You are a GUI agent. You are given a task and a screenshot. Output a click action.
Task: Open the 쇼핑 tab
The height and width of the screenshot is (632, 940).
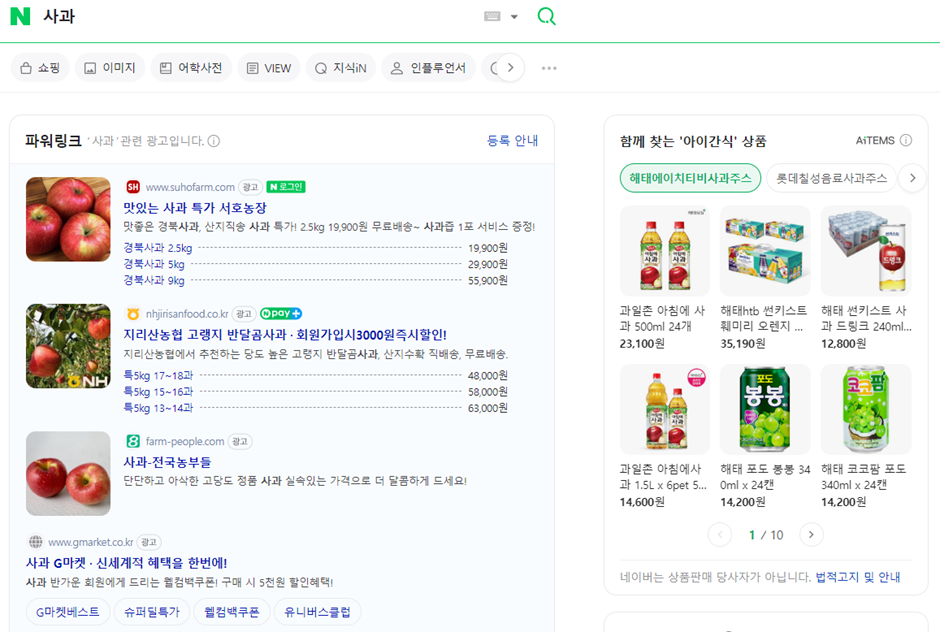40,68
